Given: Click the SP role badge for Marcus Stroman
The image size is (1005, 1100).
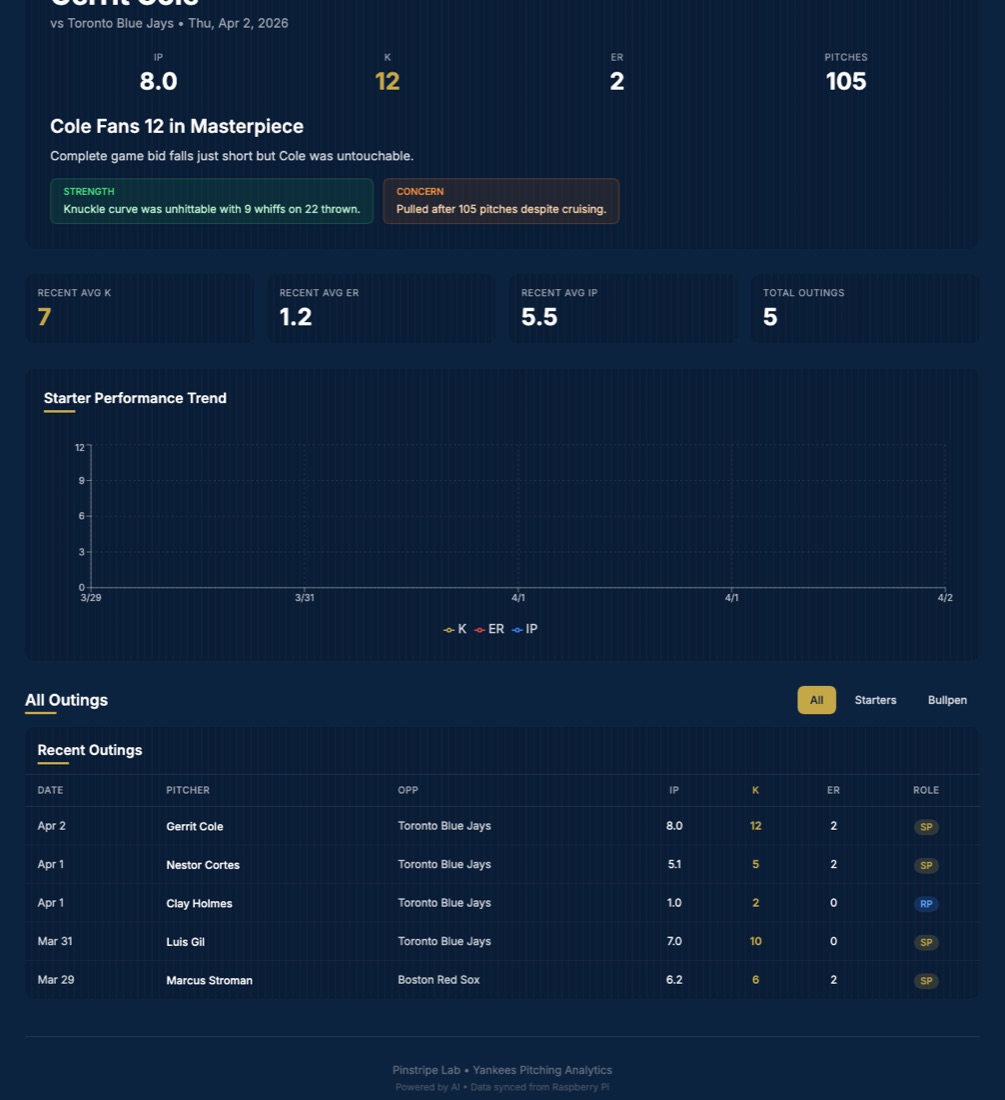Looking at the screenshot, I should tap(926, 981).
